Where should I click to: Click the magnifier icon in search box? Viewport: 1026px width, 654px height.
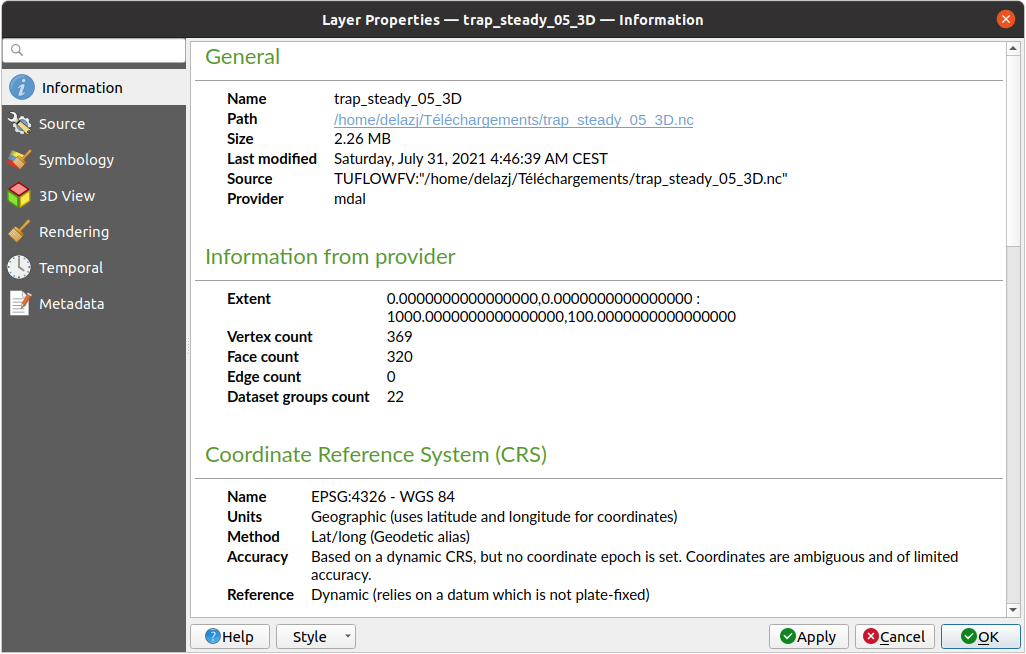(x=15, y=50)
